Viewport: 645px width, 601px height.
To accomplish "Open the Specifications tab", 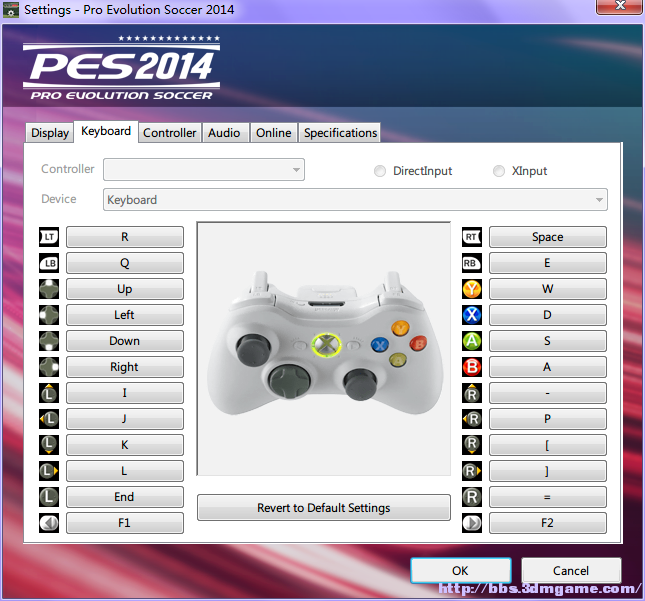I will [340, 133].
